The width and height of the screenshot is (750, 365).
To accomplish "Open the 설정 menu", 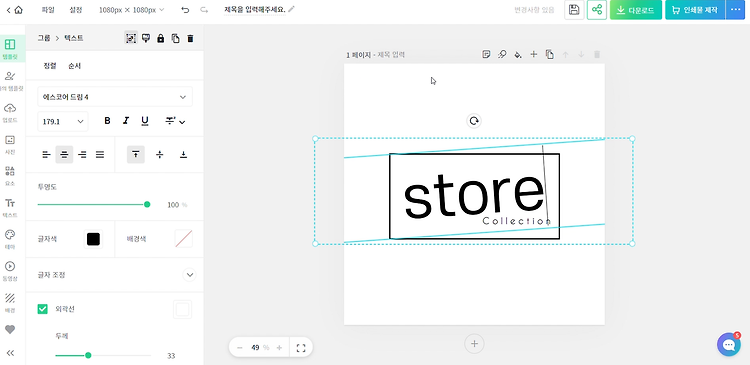I will pos(76,10).
